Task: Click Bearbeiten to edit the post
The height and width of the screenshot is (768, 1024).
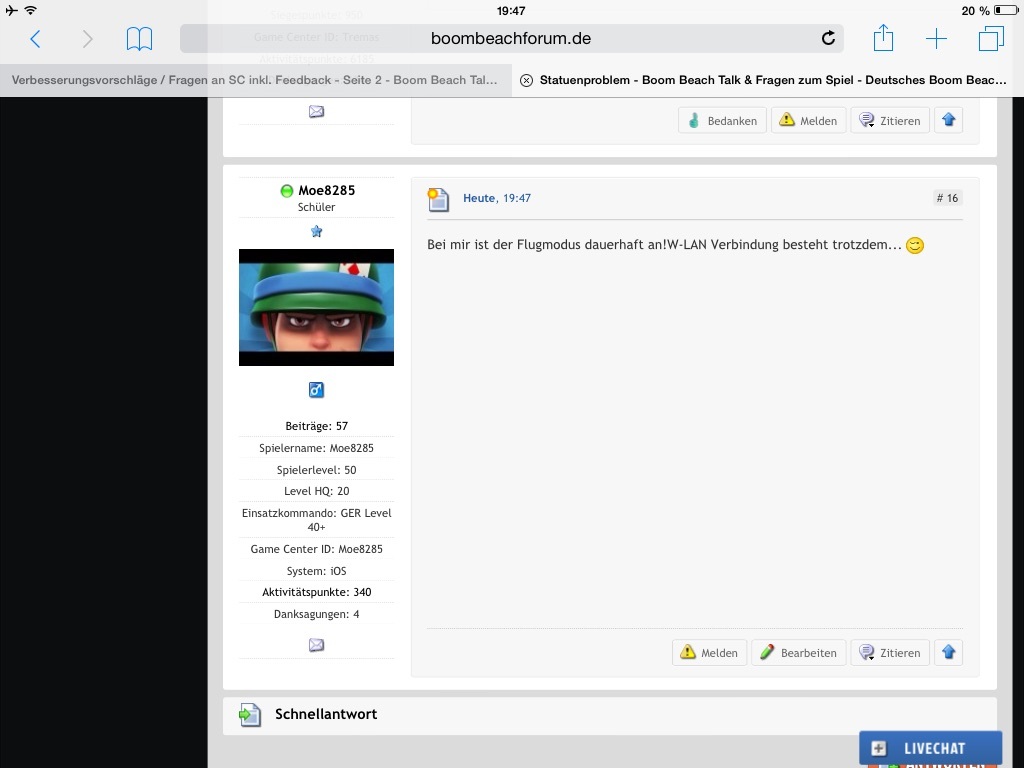Action: point(798,653)
